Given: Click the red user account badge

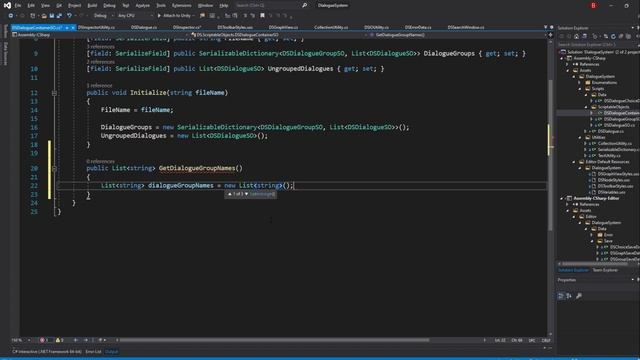Looking at the screenshot, I should (x=593, y=5).
